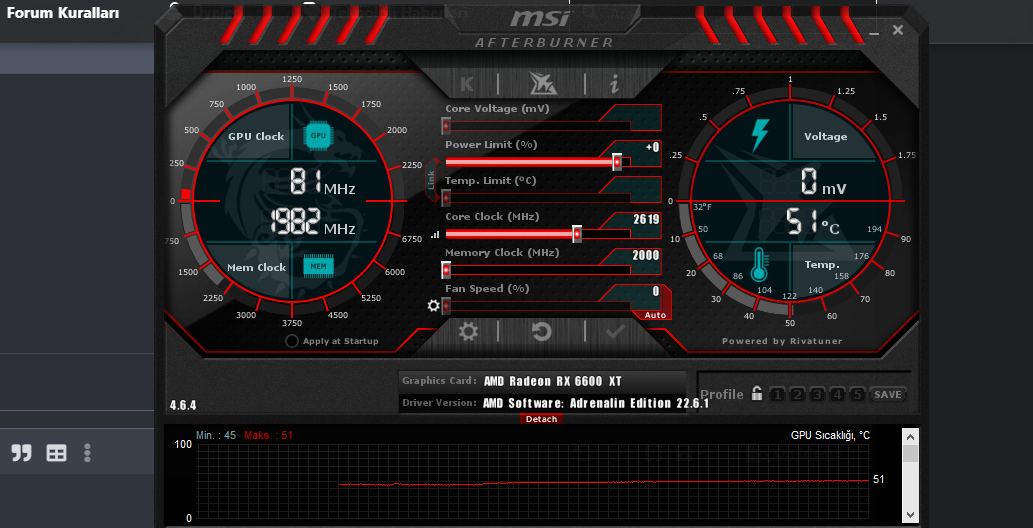Image resolution: width=1033 pixels, height=528 pixels.
Task: Toggle the Link between power and temp limit
Action: tap(432, 179)
